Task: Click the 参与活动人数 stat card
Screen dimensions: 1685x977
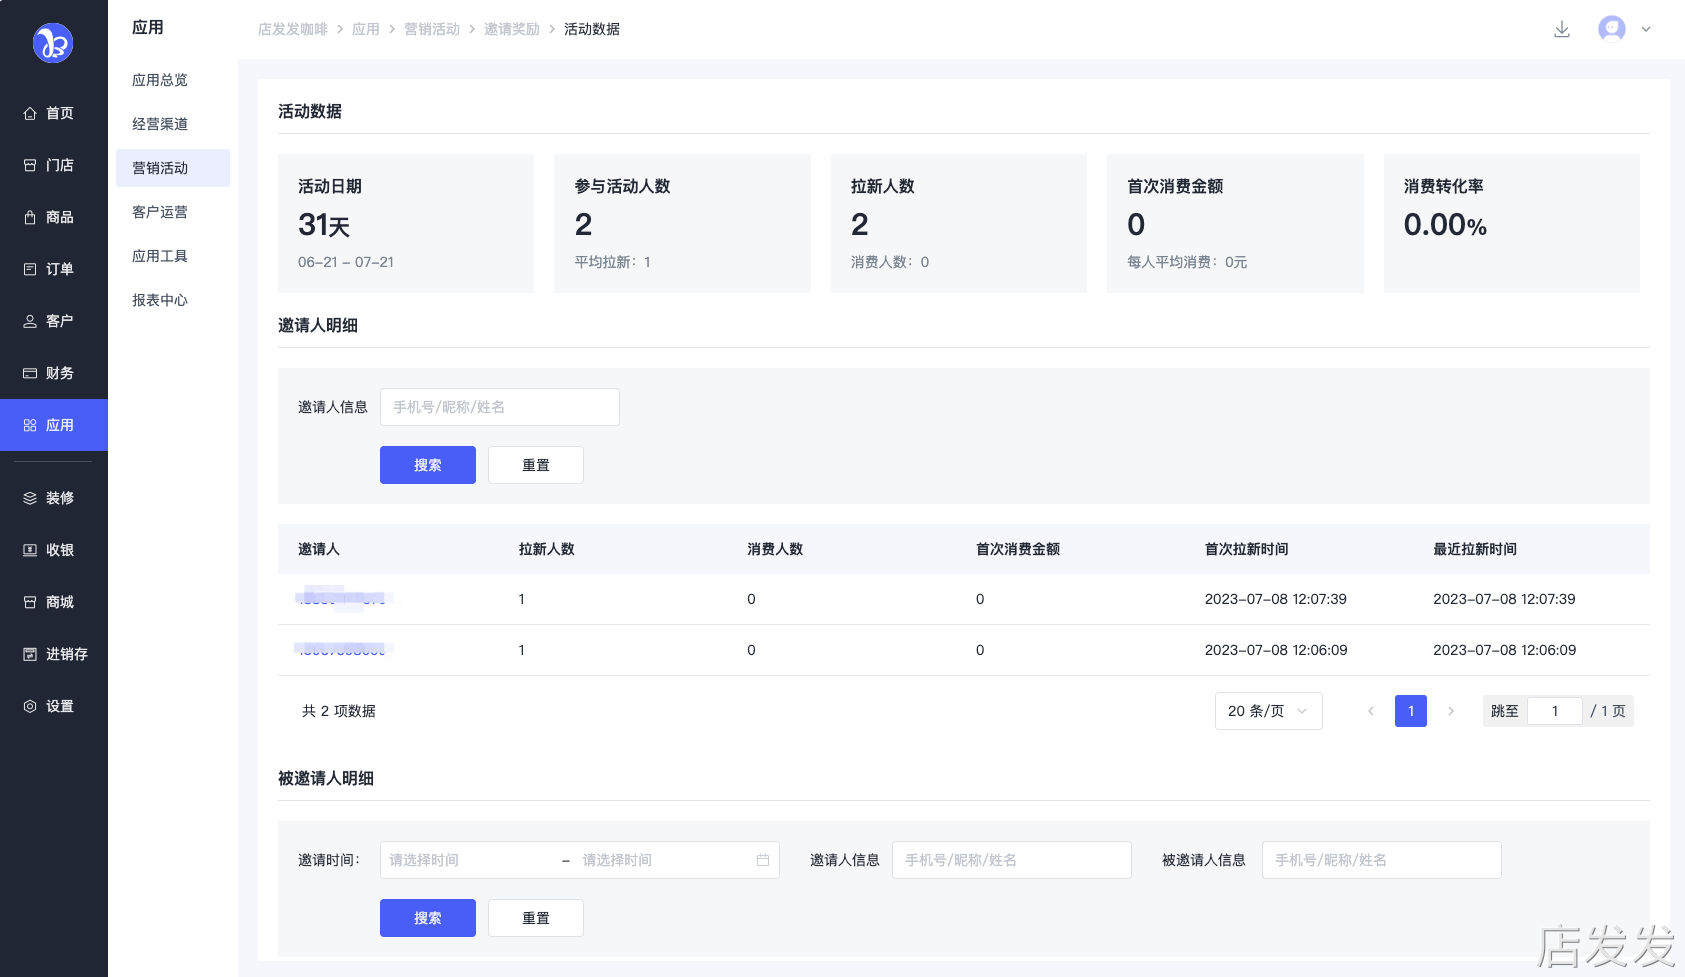Action: pos(682,223)
